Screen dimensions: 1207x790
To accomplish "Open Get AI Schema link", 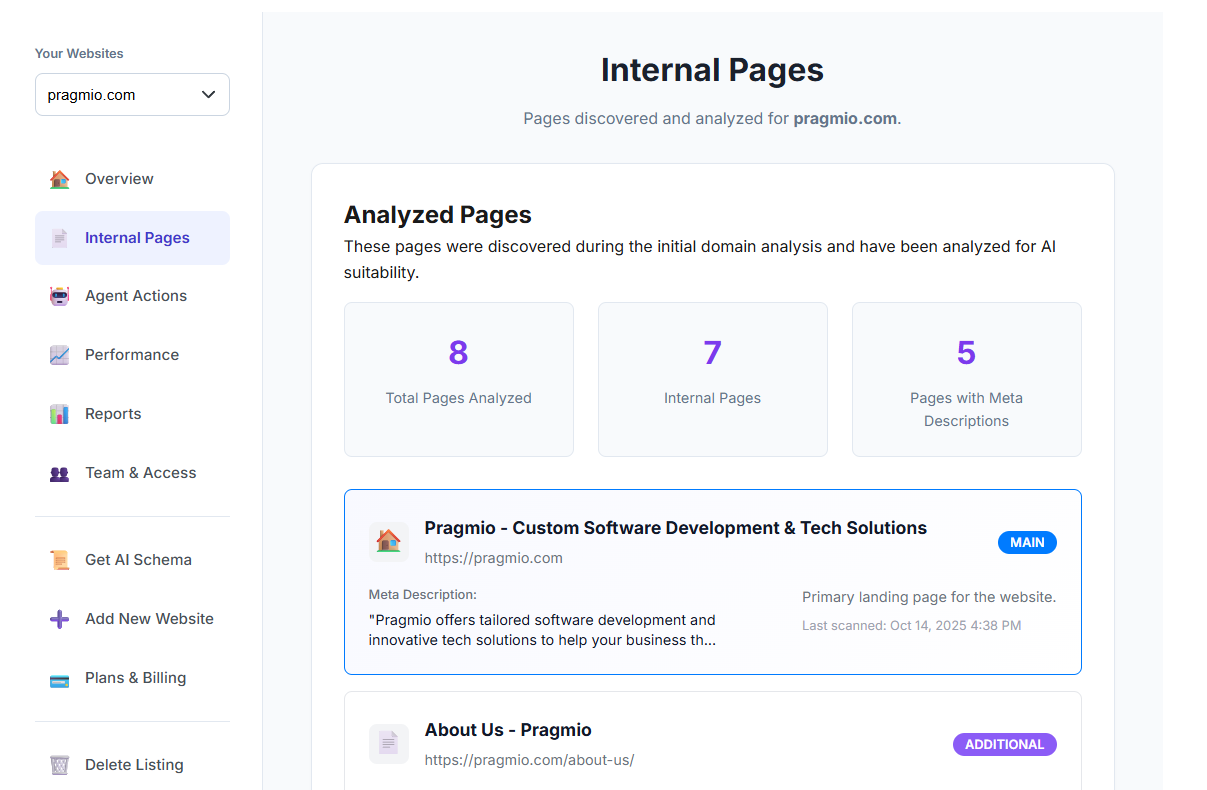I will (132, 560).
